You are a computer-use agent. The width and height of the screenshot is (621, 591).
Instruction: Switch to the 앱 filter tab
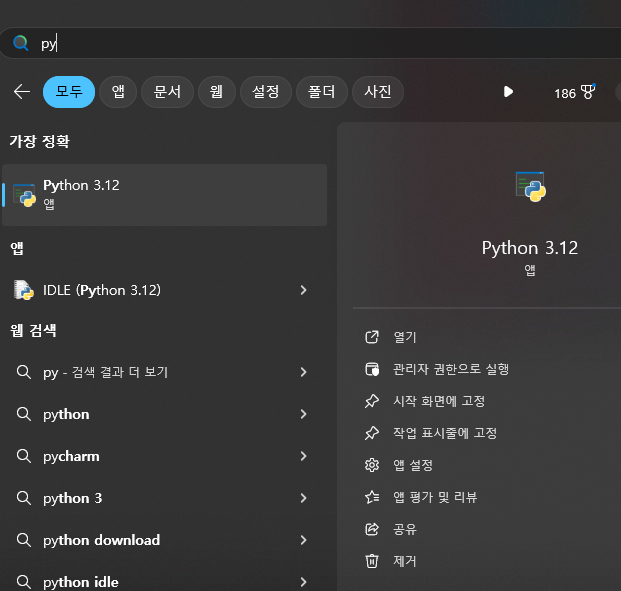118,92
